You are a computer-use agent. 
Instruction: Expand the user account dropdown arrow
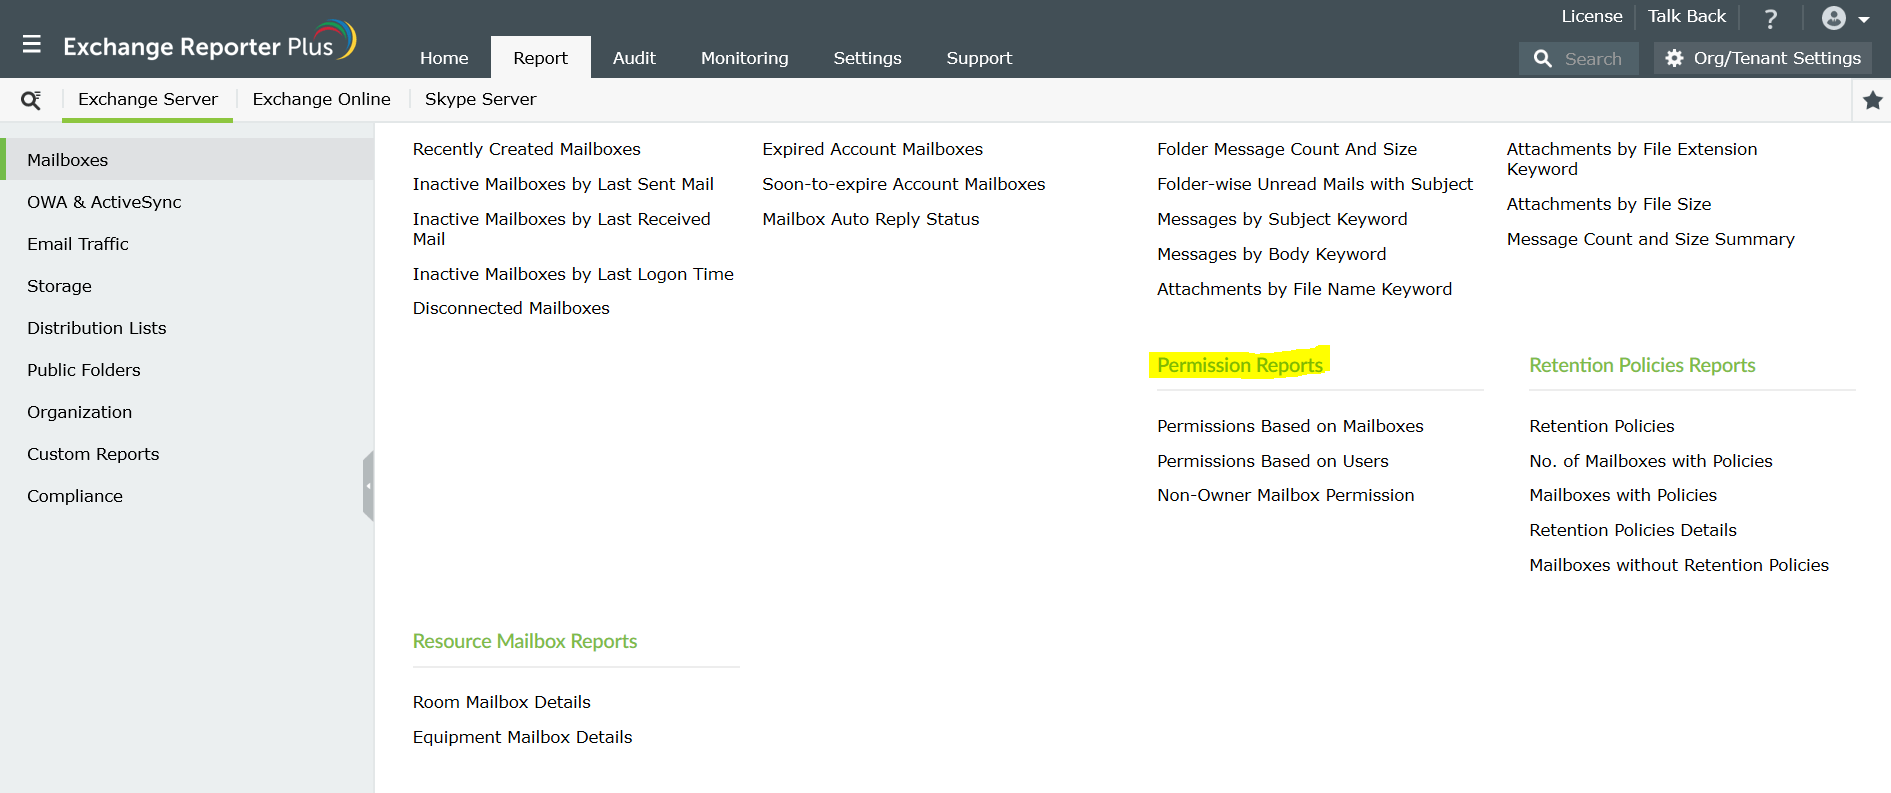[1864, 19]
